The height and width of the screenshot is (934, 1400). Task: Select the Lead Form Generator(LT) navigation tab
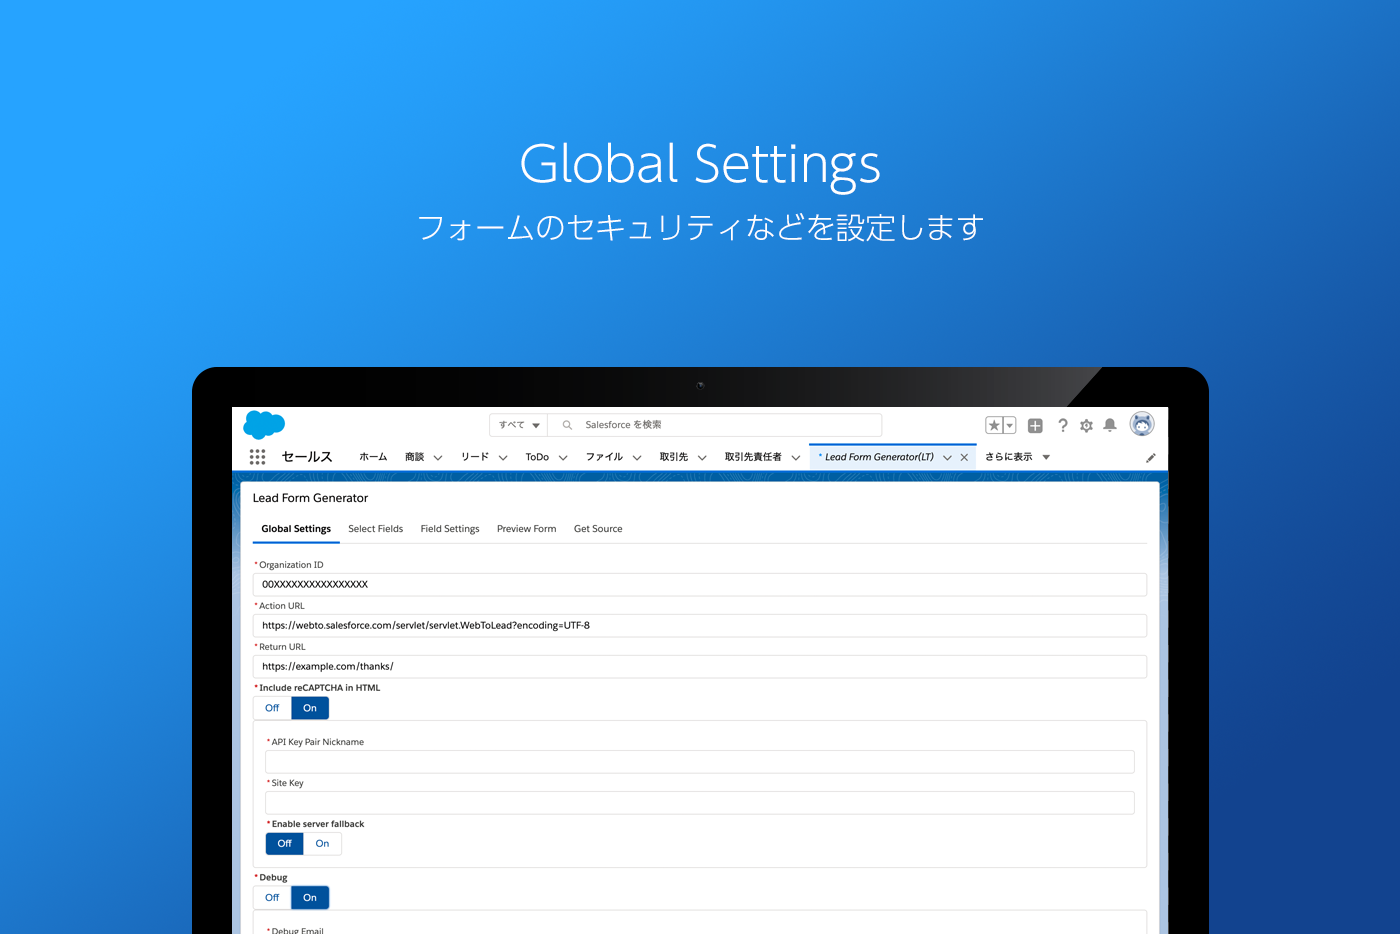[879, 457]
